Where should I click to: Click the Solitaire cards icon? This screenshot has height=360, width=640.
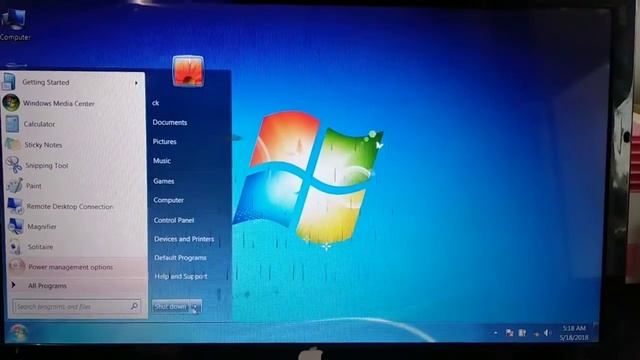[x=16, y=246]
